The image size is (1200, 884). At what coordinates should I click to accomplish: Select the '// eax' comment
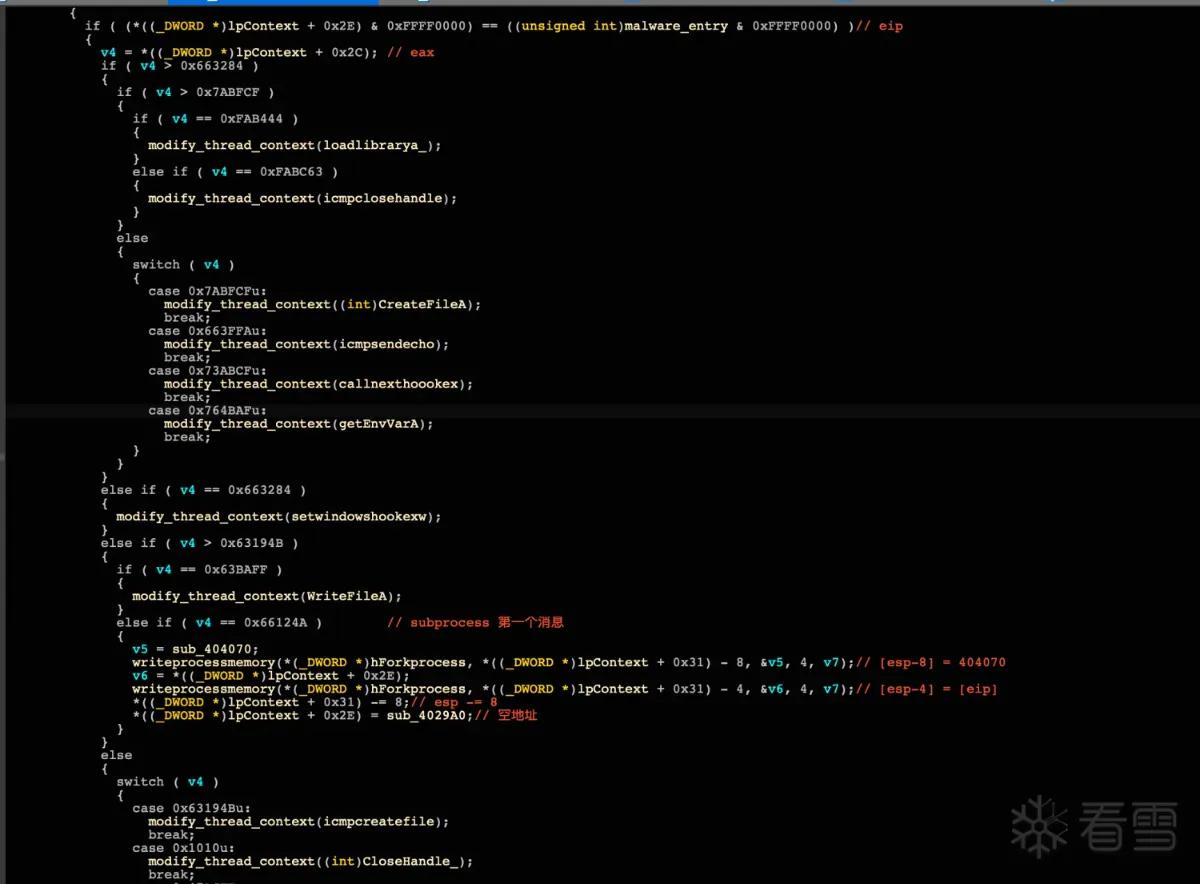[410, 52]
